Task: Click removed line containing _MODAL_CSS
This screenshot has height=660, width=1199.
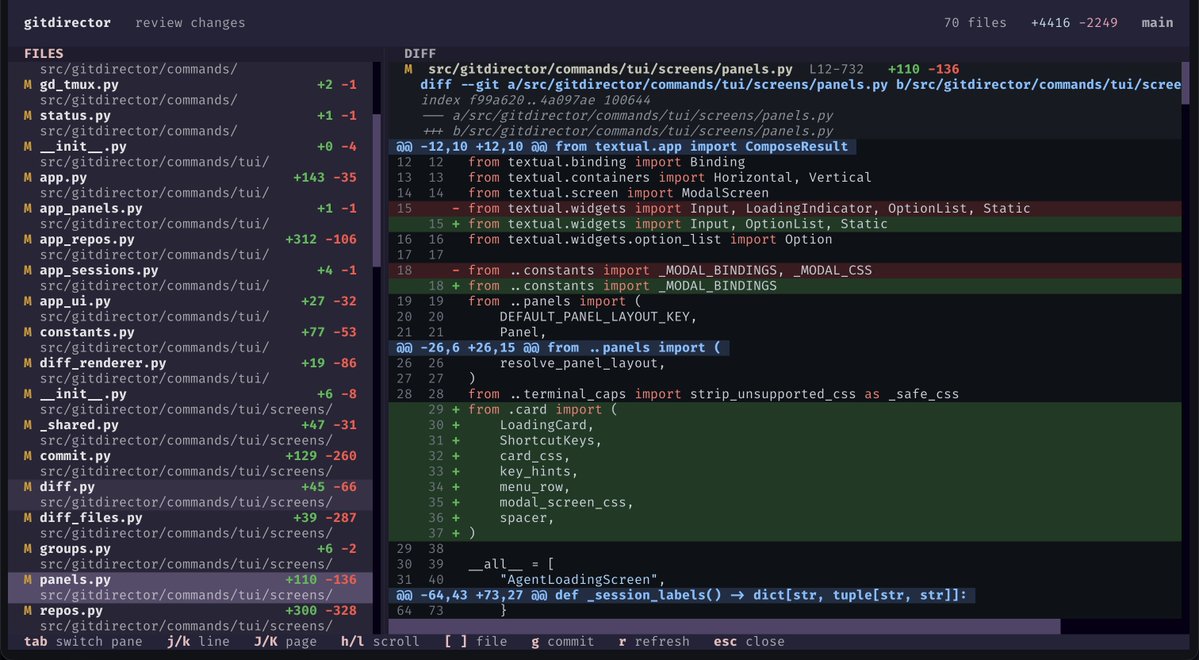Action: coord(785,270)
